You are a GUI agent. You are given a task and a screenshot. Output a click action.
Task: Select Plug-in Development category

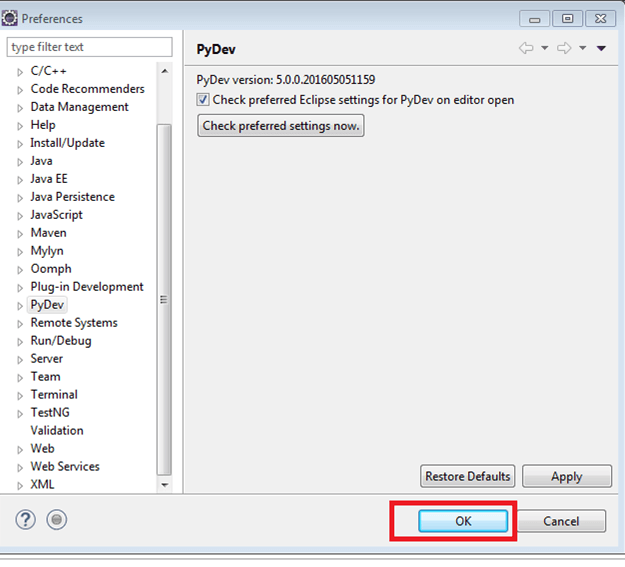coord(87,287)
